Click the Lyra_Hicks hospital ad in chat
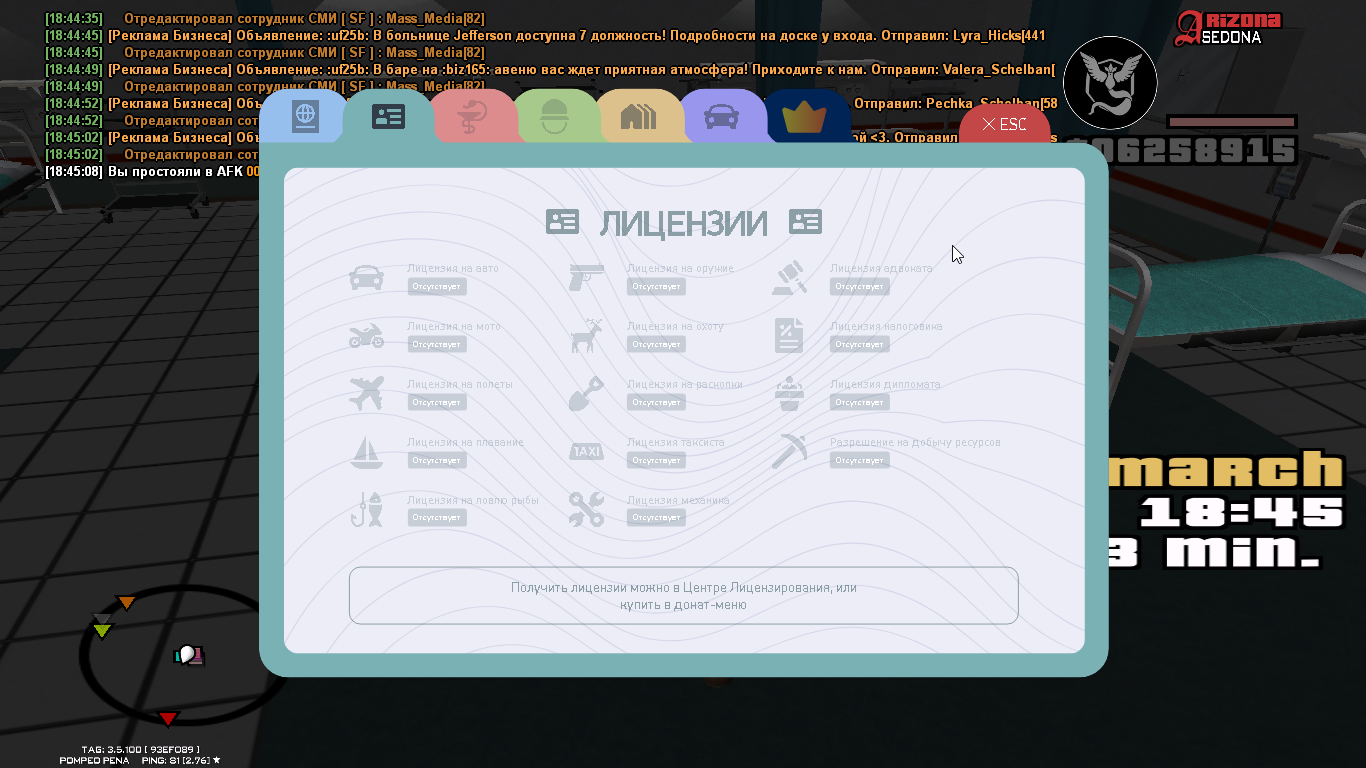 pyautogui.click(x=545, y=36)
